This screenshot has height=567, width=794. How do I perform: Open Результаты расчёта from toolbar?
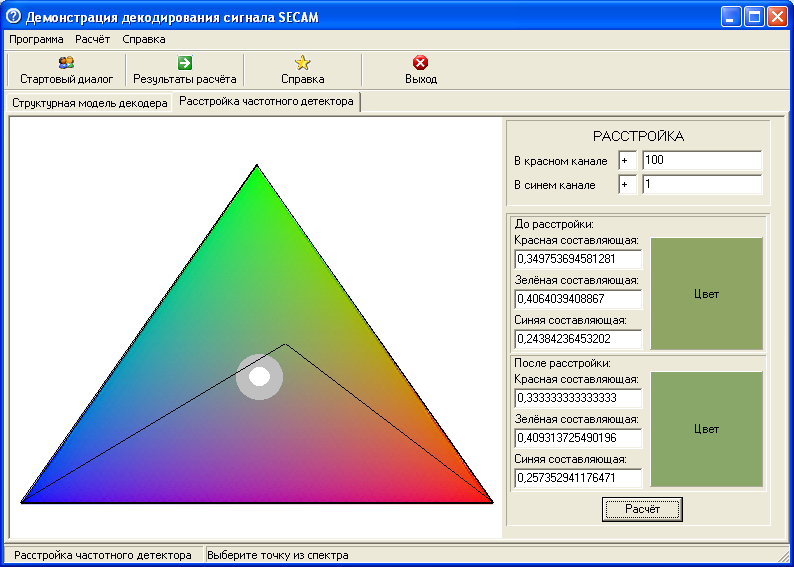[185, 70]
